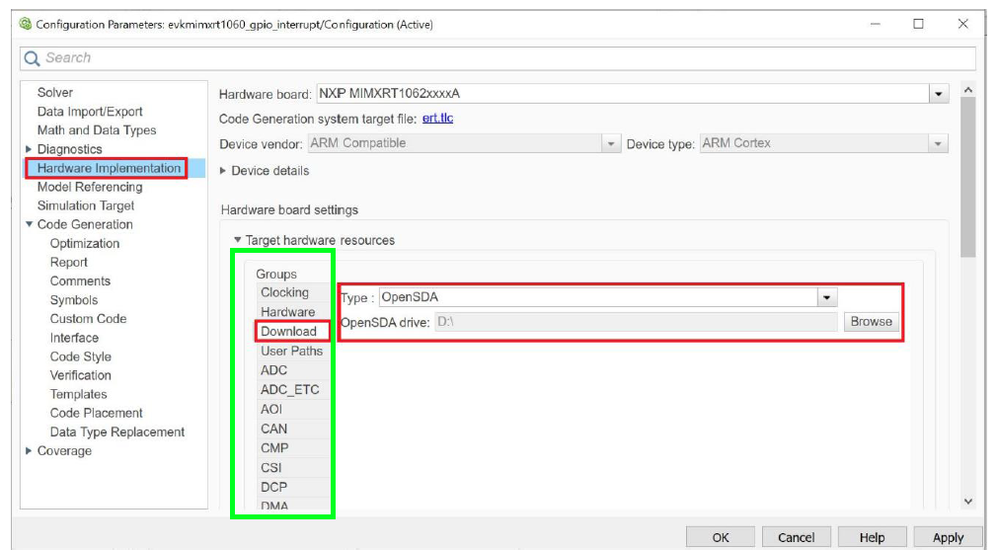998x558 pixels.
Task: Expand the Coverage tree arrow
Action: pos(29,450)
